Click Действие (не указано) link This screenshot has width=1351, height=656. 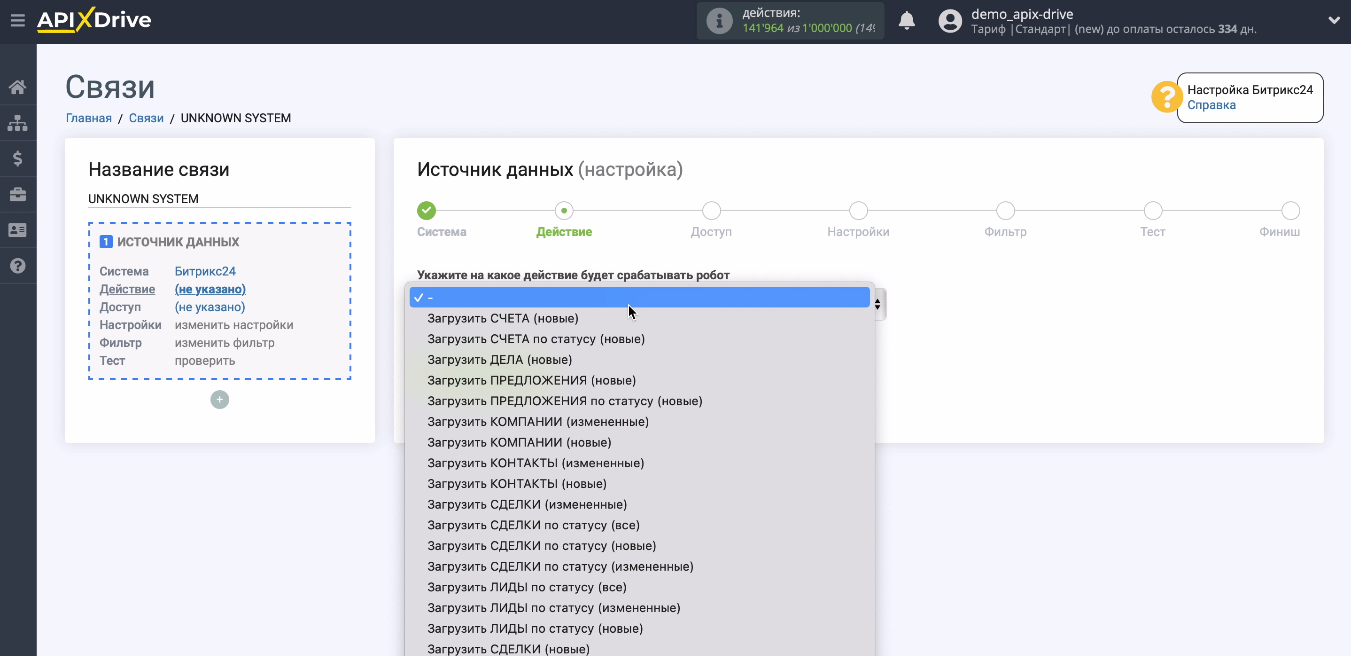pos(210,289)
